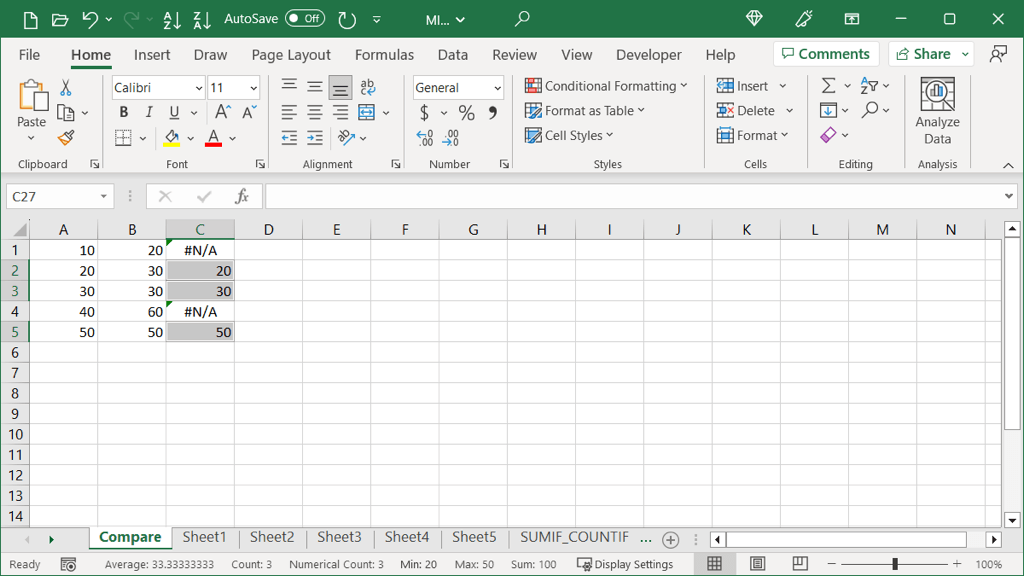Viewport: 1024px width, 576px height.
Task: Click the Find and Select magnifier
Action: 869,110
